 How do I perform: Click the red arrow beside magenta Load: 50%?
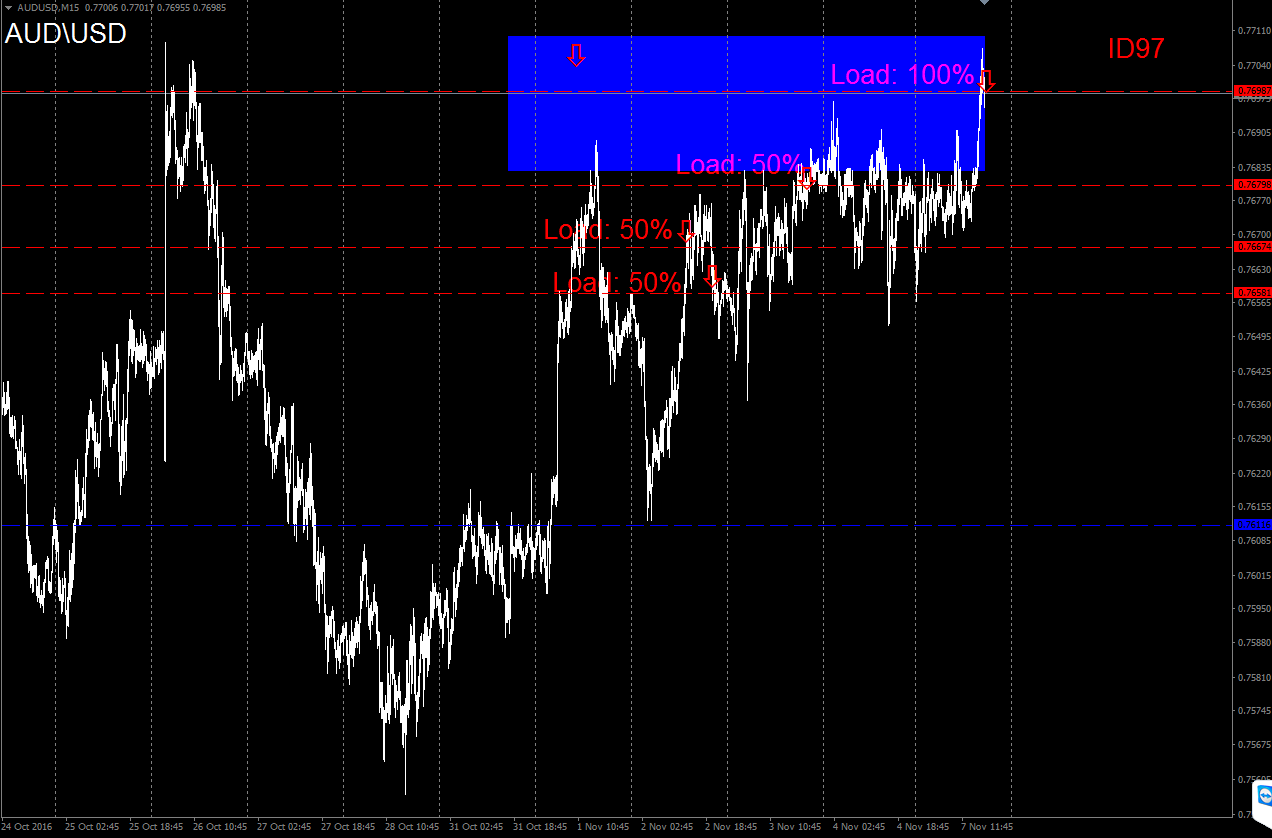click(807, 178)
